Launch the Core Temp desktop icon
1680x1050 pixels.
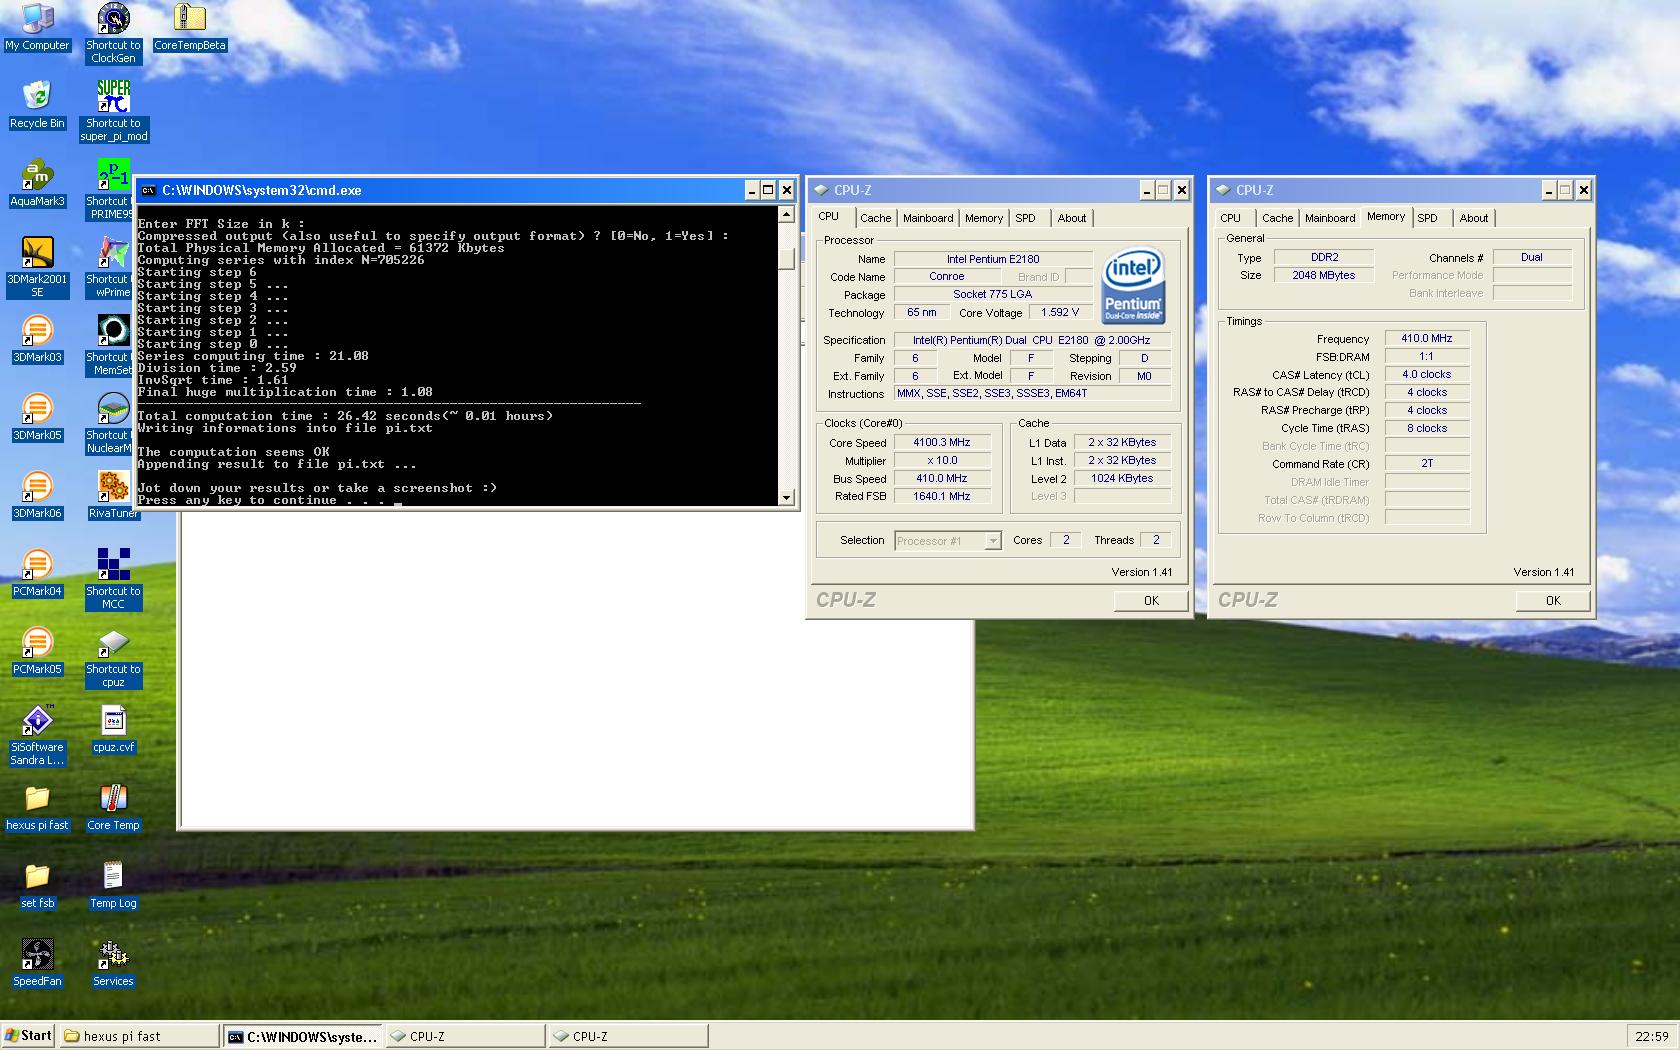point(113,807)
